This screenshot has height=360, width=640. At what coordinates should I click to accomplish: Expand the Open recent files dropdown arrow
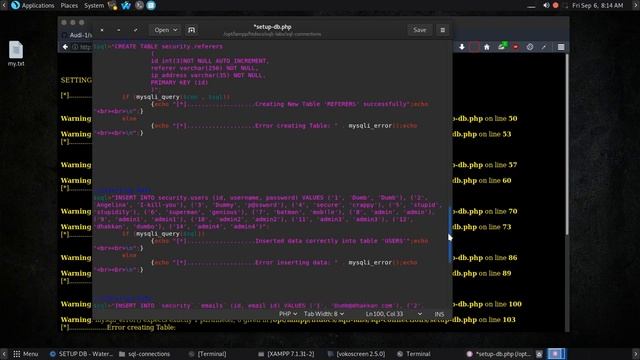point(175,30)
